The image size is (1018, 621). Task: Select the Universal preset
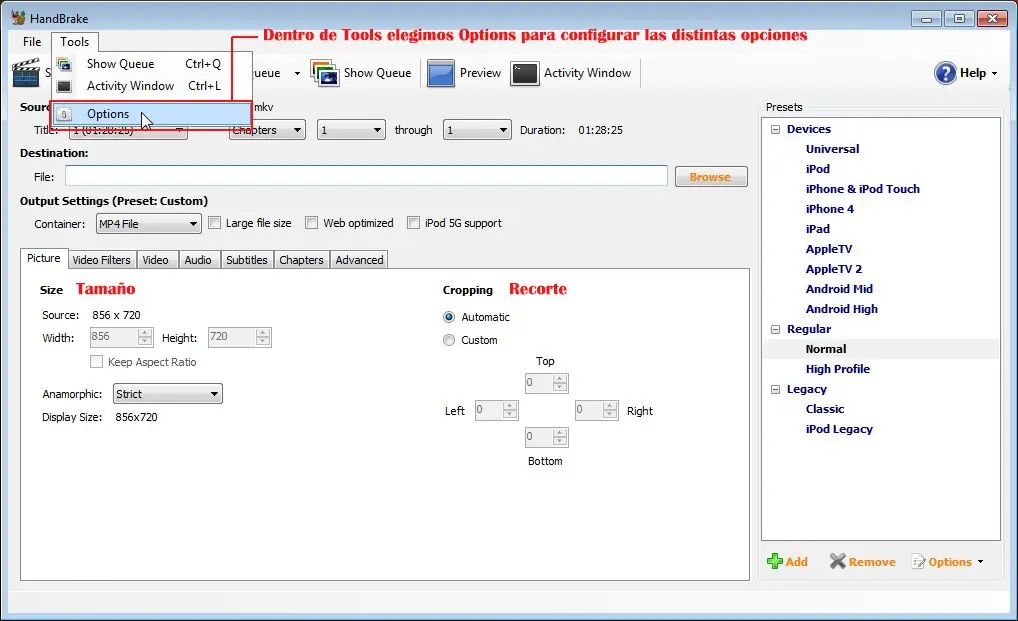[x=832, y=149]
